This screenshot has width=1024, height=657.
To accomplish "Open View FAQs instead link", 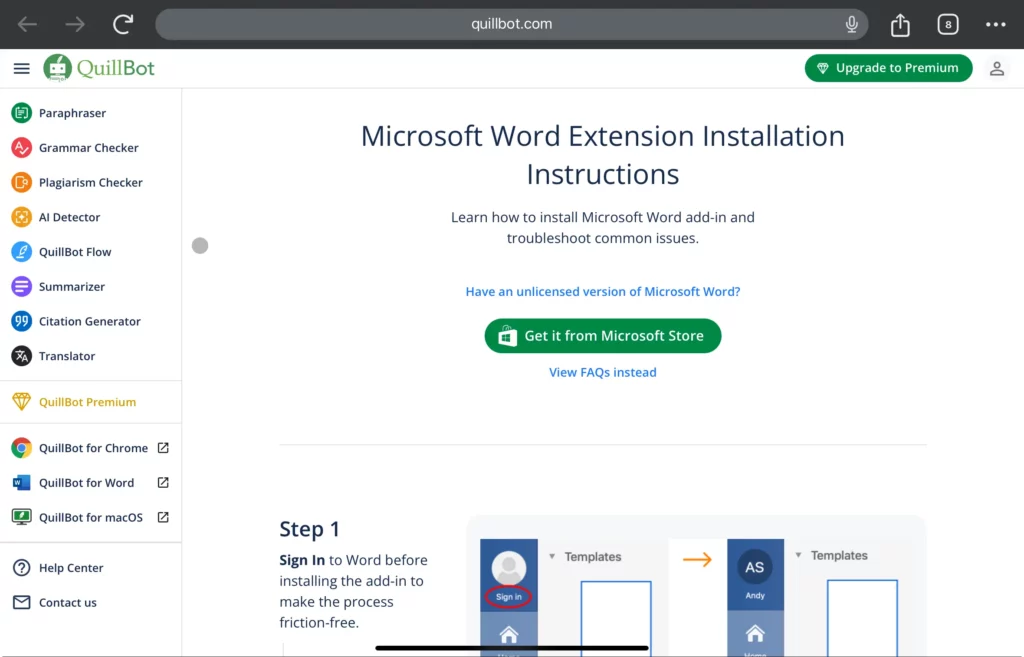I will 603,372.
